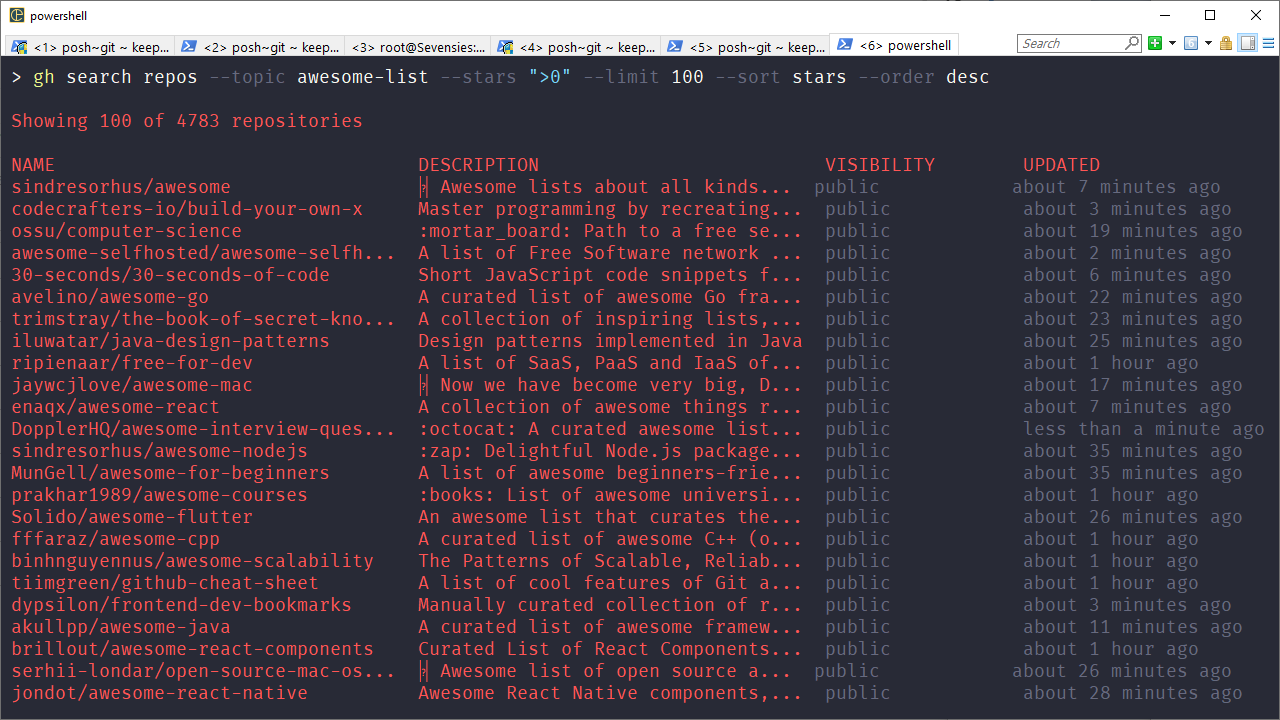
Task: Click binhnguyennus/awesome-scalability repo name
Action: point(192,561)
